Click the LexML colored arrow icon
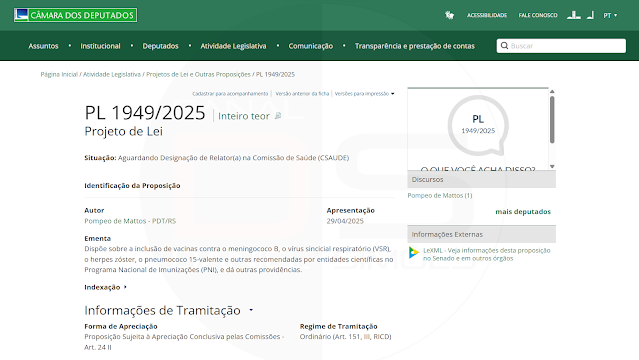This screenshot has height=360, width=639. click(x=414, y=253)
